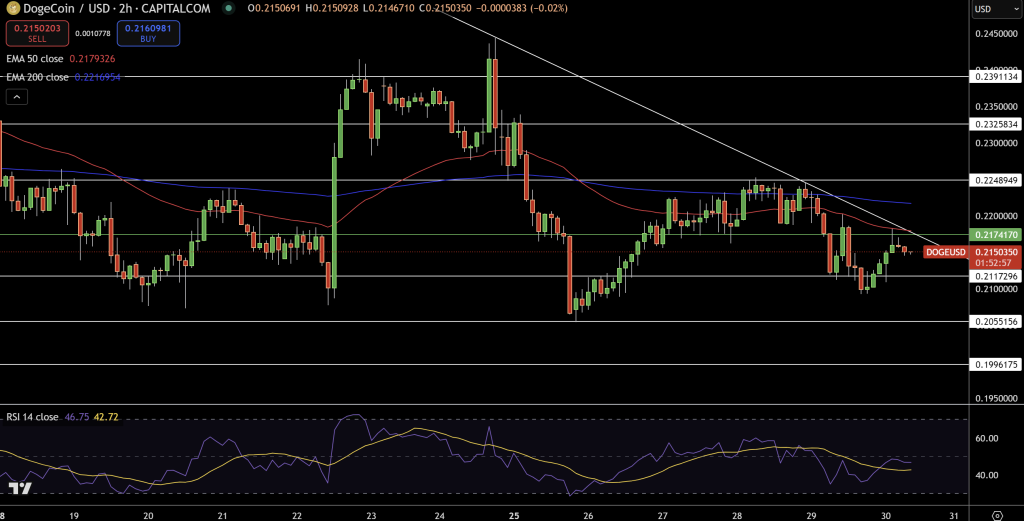Screen dimensions: 1024x521
Task: Click the 40.00 RSI axis label
Action: coord(987,475)
